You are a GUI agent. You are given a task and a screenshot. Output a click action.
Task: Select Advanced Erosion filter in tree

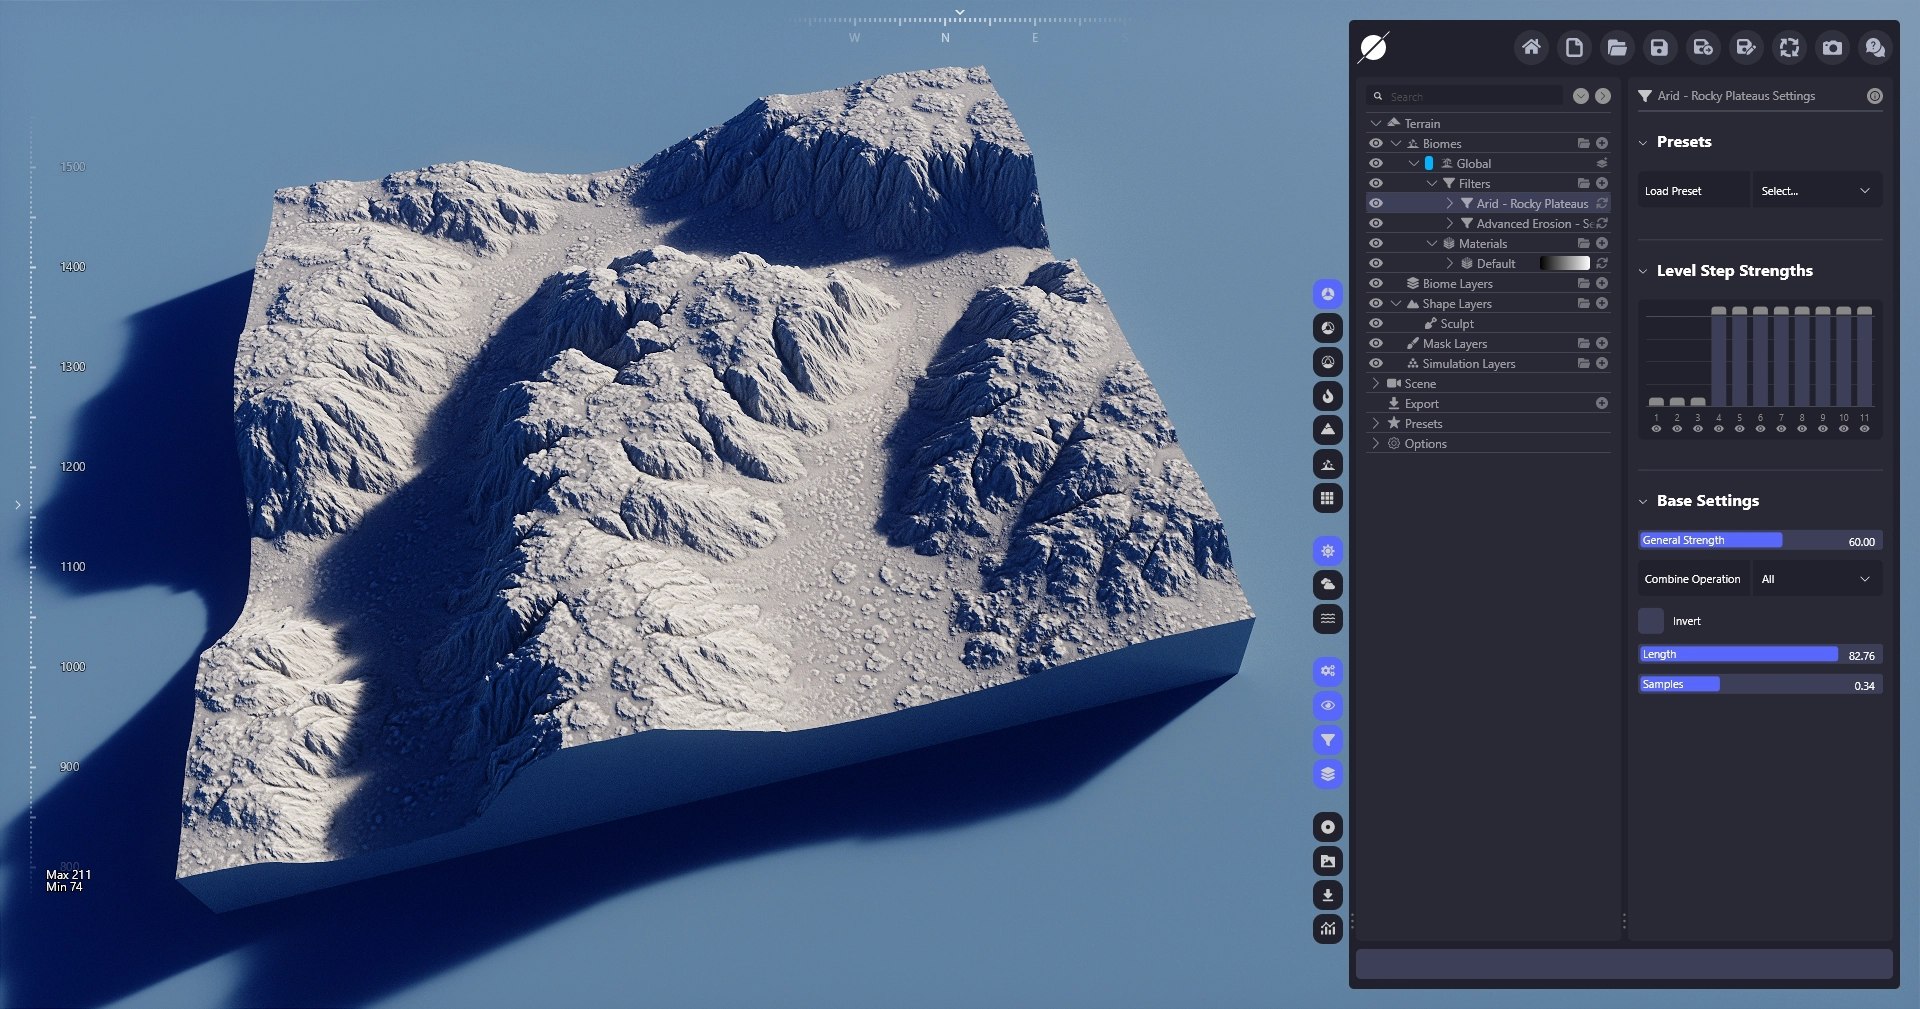[1530, 223]
